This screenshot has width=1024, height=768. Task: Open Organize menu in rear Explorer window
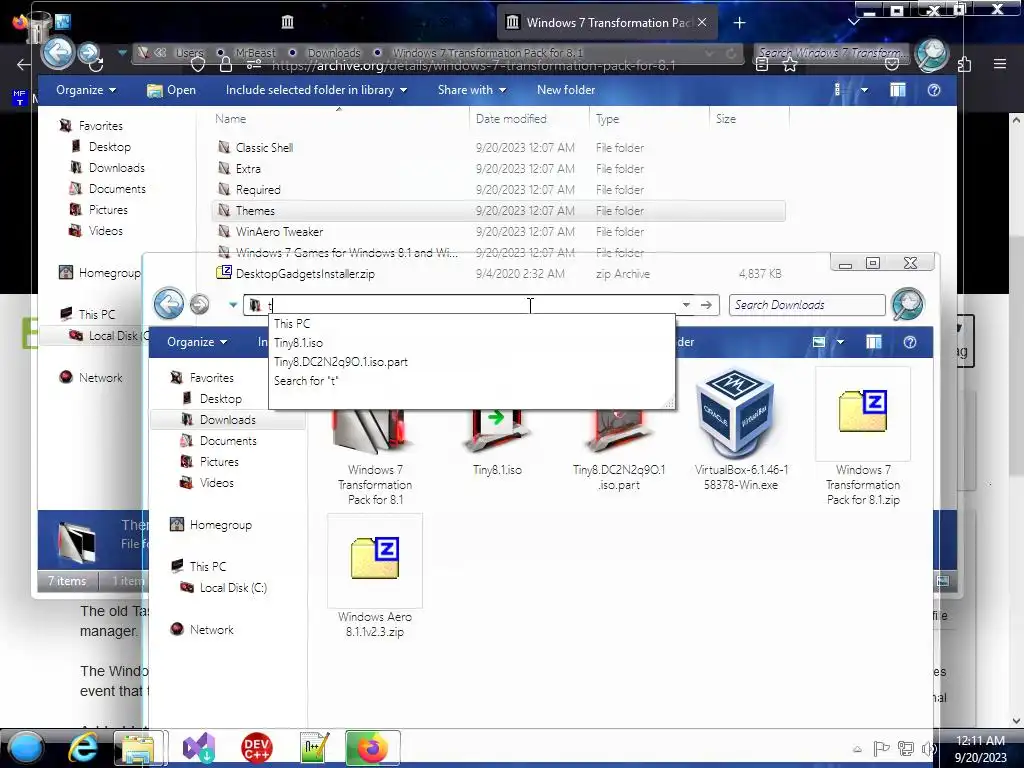(x=86, y=90)
